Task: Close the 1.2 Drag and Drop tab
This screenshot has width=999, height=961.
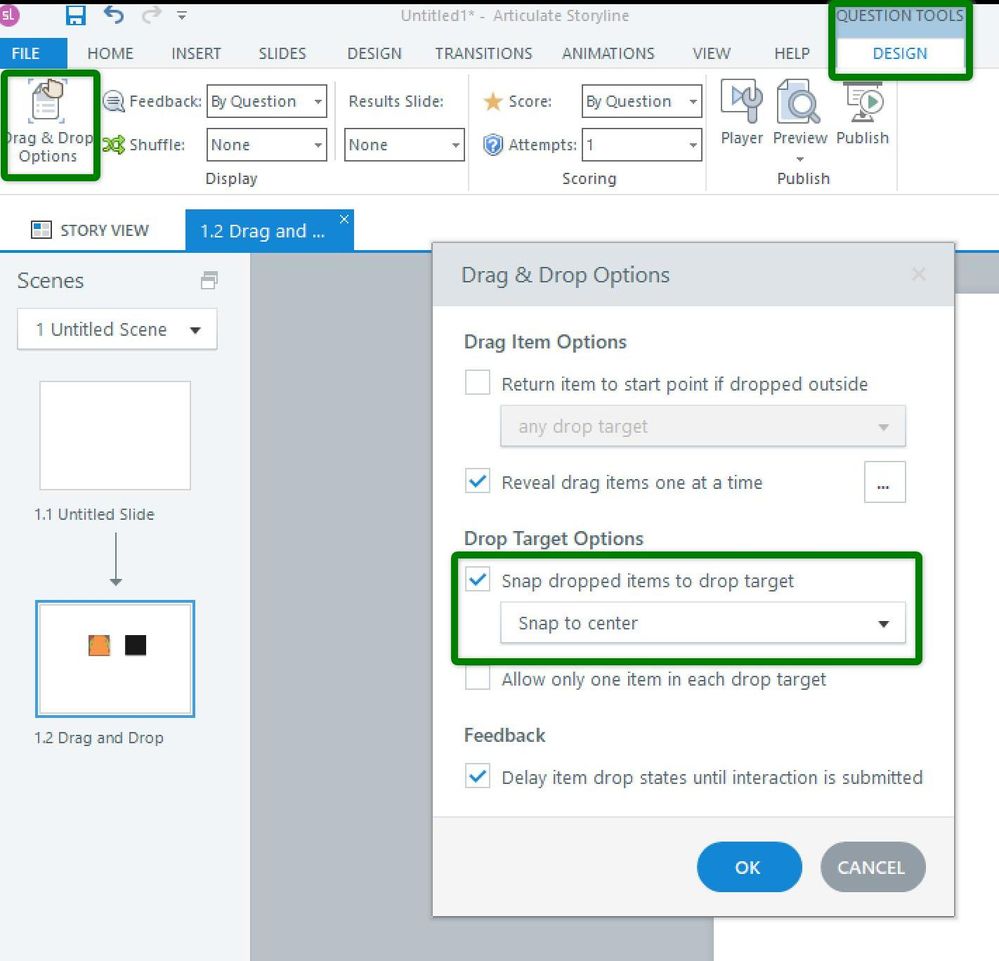Action: (344, 219)
